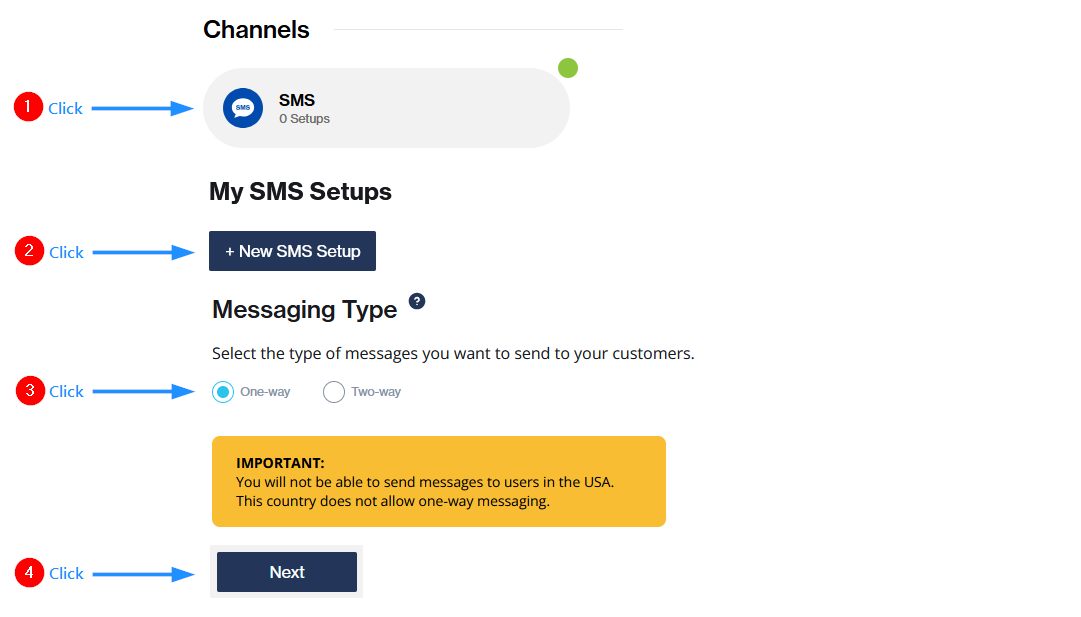Click the "0 Setups" text in SMS card
The width and height of the screenshot is (1081, 617).
(x=304, y=119)
